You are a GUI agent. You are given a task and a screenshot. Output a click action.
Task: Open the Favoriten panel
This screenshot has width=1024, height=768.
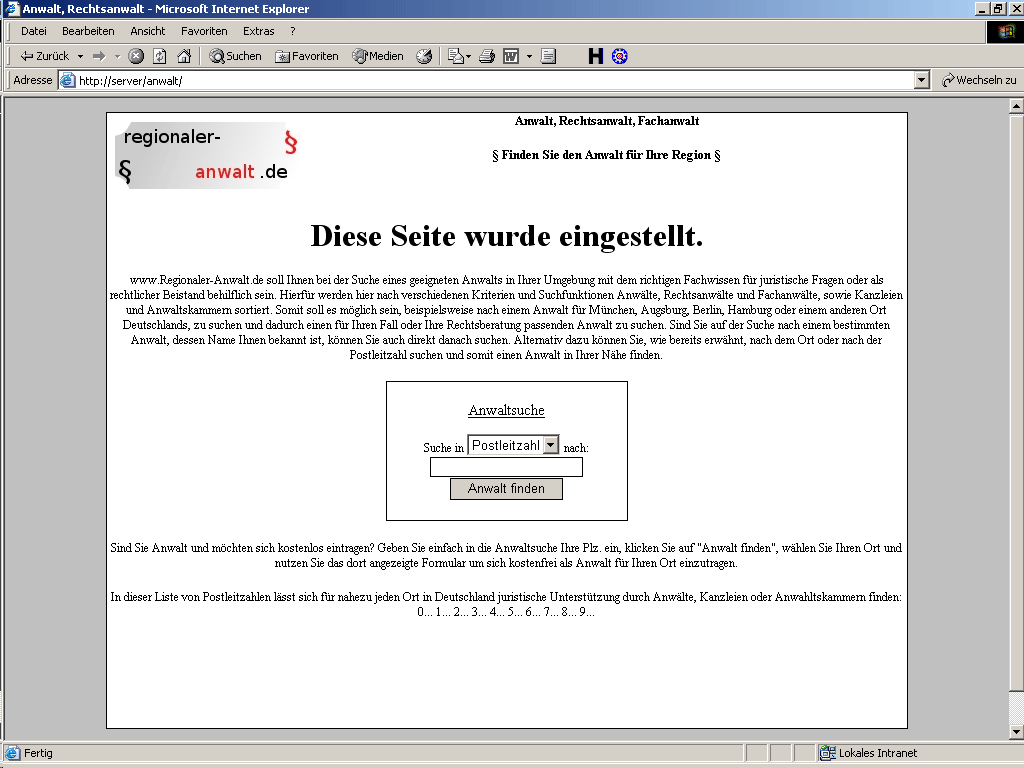pos(307,56)
